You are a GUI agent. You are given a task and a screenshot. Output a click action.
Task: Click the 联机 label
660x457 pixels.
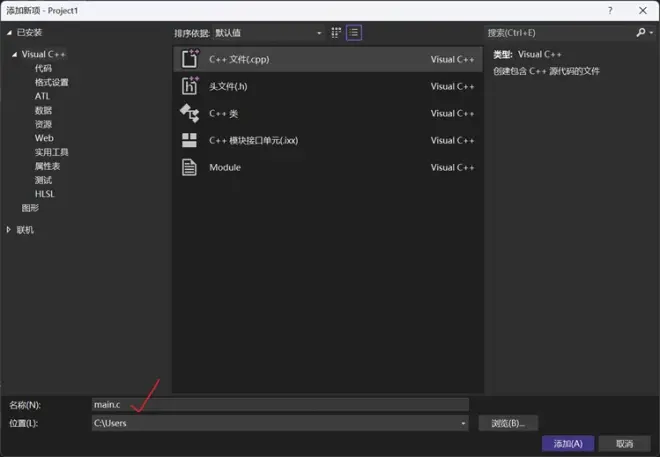[25, 230]
